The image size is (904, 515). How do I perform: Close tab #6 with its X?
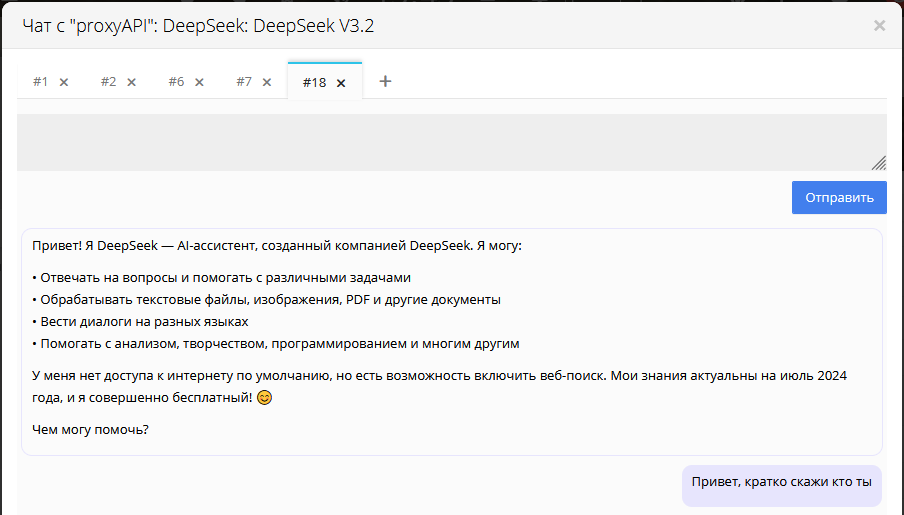[199, 82]
